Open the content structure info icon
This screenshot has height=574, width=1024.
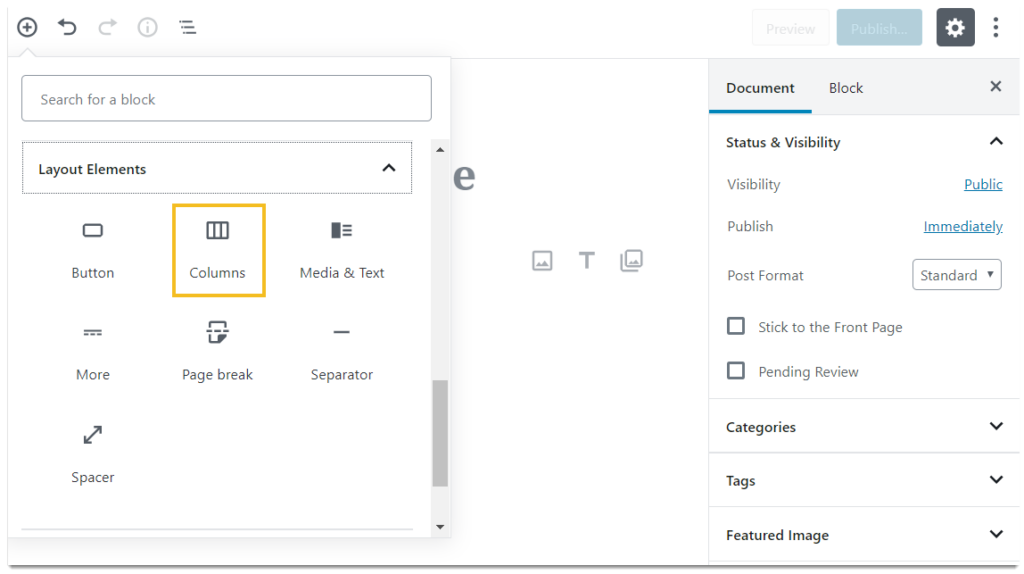(147, 28)
